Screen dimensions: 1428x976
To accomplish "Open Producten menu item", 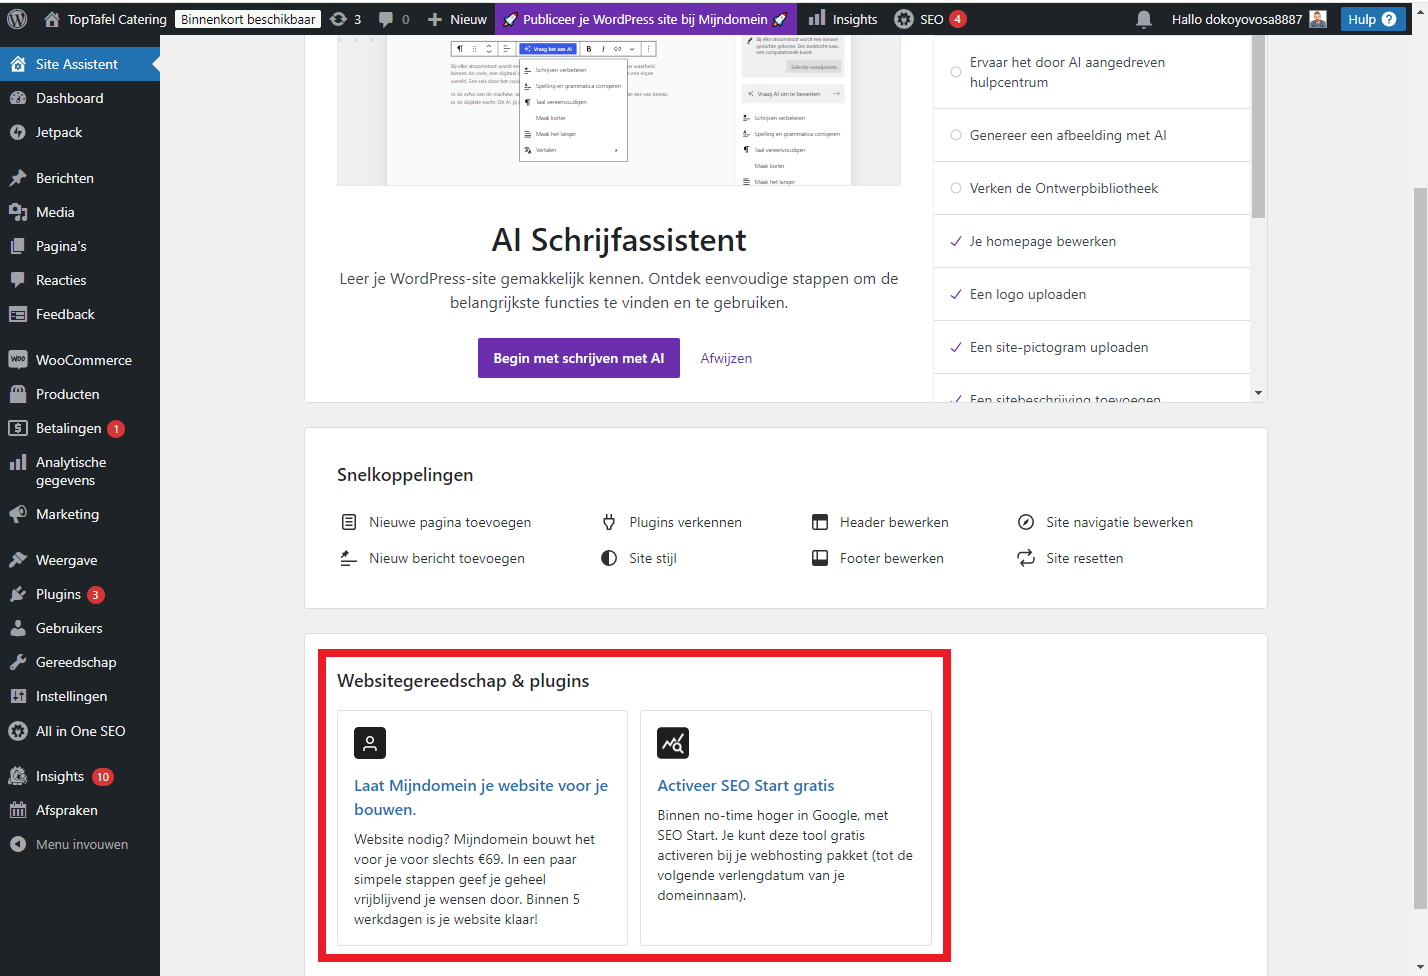I will pos(80,394).
